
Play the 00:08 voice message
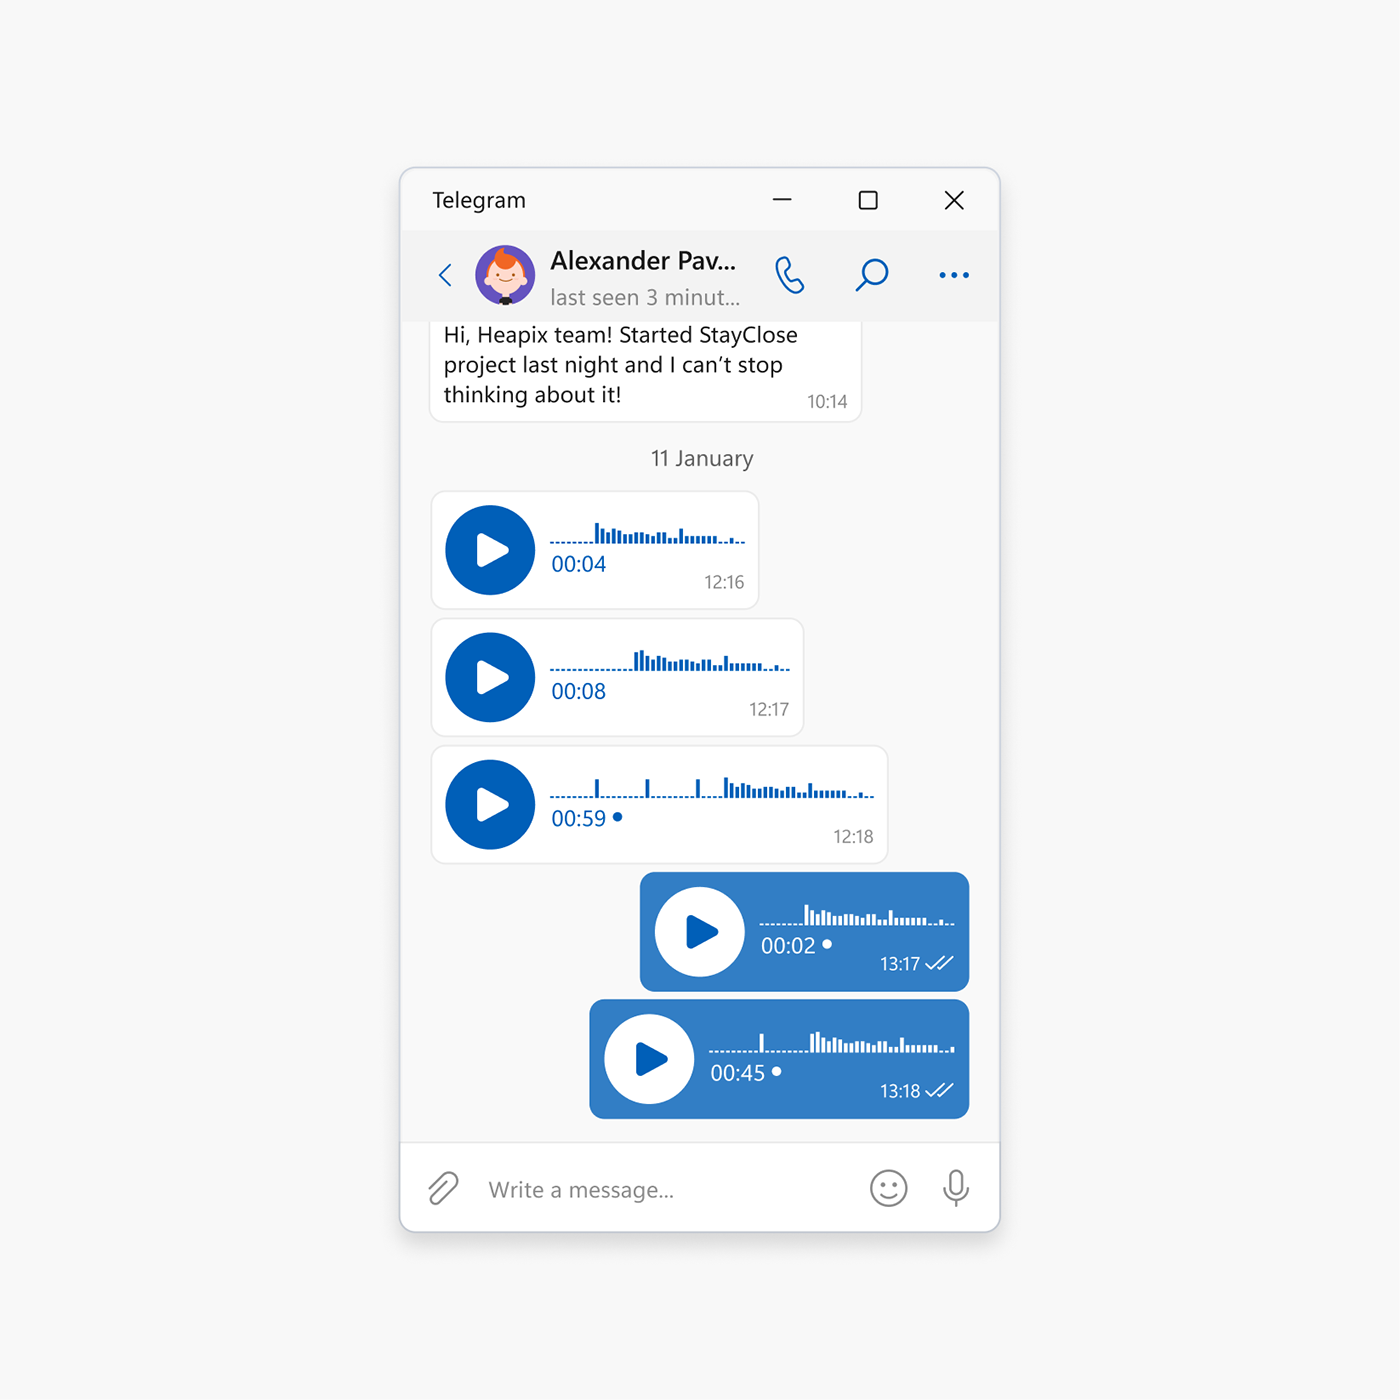coord(490,677)
